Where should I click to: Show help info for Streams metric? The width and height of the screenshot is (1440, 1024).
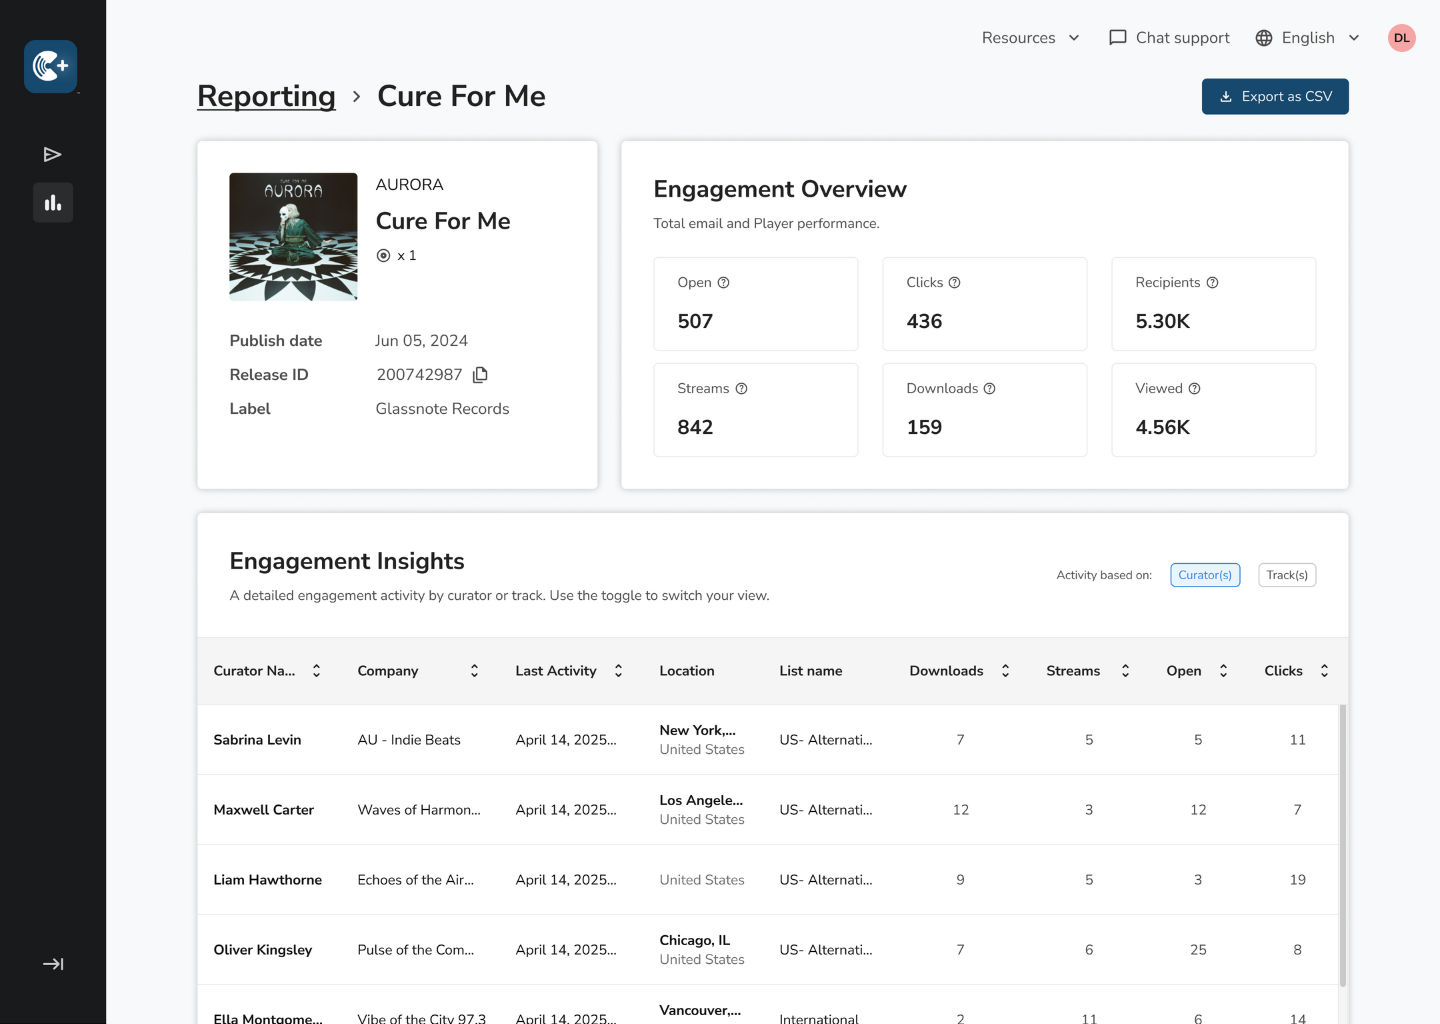(741, 389)
